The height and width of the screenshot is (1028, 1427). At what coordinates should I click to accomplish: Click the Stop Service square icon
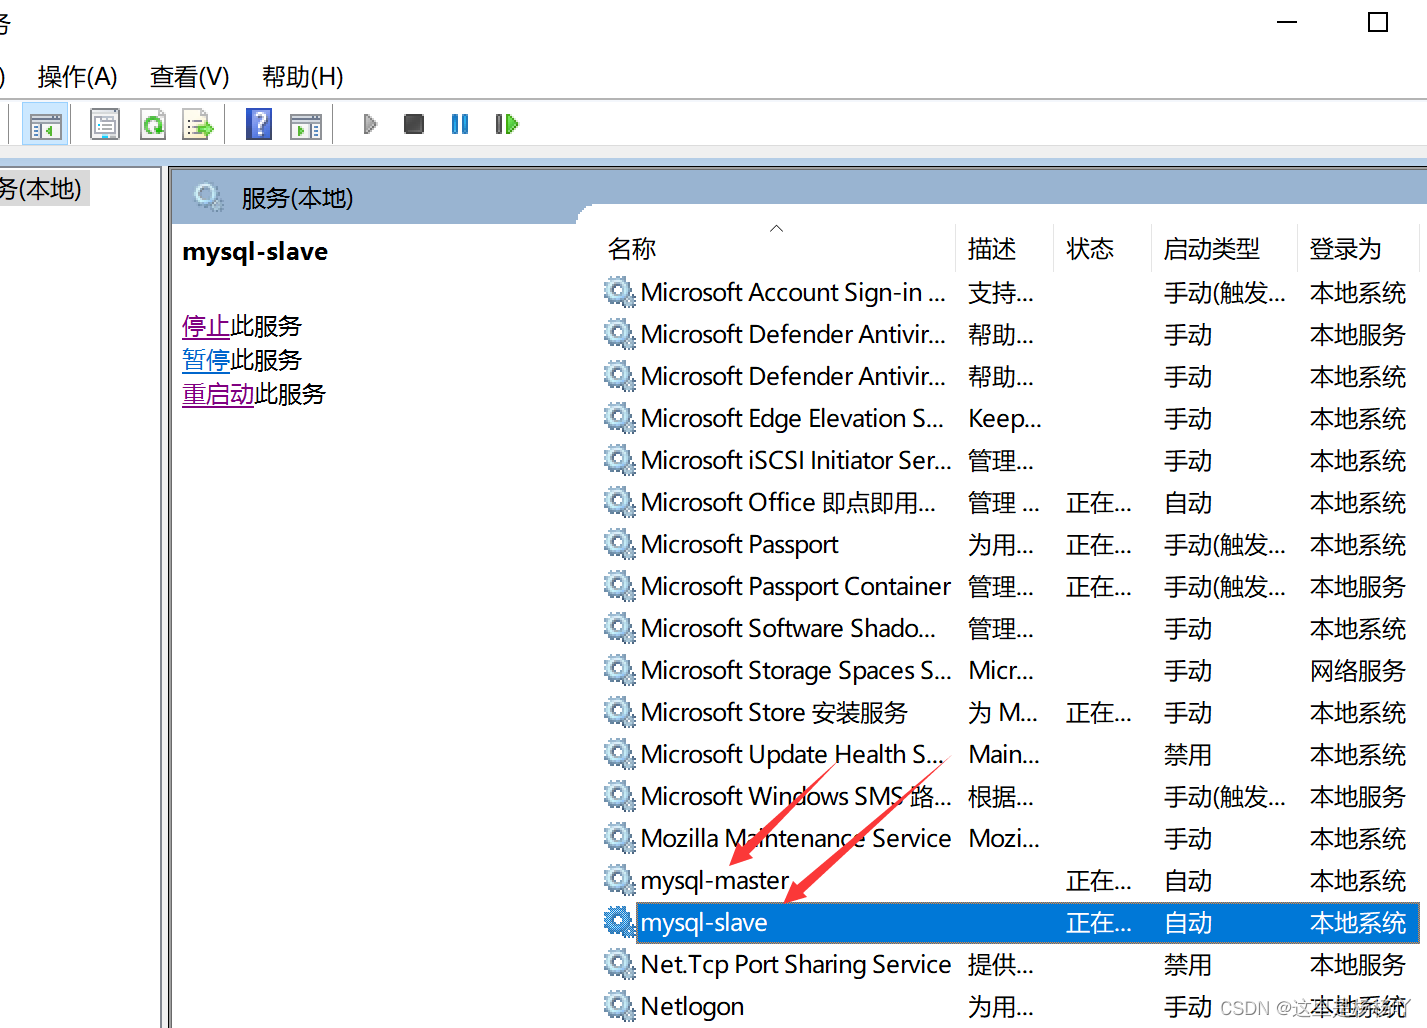click(414, 124)
